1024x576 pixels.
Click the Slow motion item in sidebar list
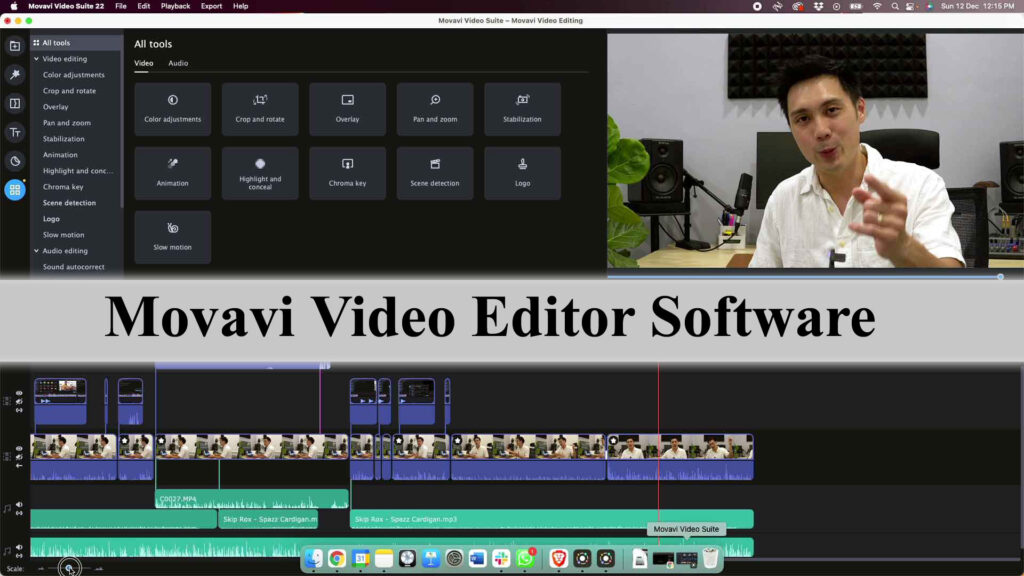(63, 235)
